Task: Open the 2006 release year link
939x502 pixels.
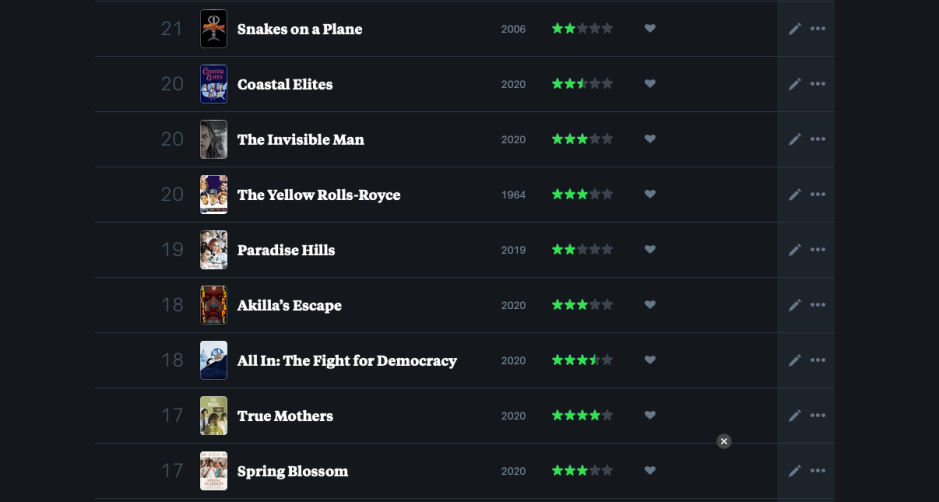Action: (513, 29)
